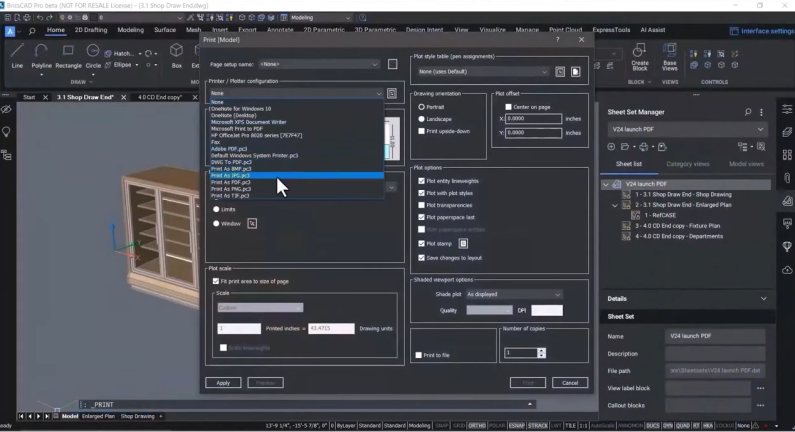Collapse the V24 launch PDF tree node
This screenshot has width=795, height=432.
point(606,185)
